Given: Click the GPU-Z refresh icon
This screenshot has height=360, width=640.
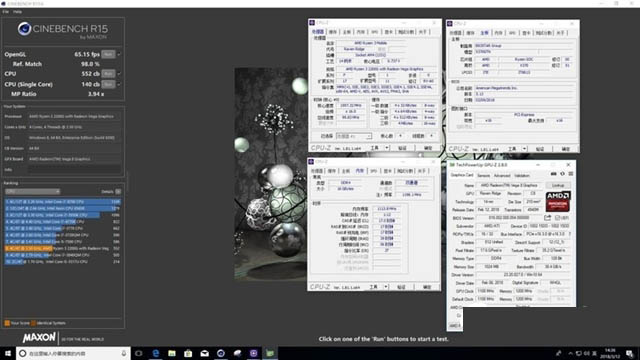Looking at the screenshot, I should point(562,174).
